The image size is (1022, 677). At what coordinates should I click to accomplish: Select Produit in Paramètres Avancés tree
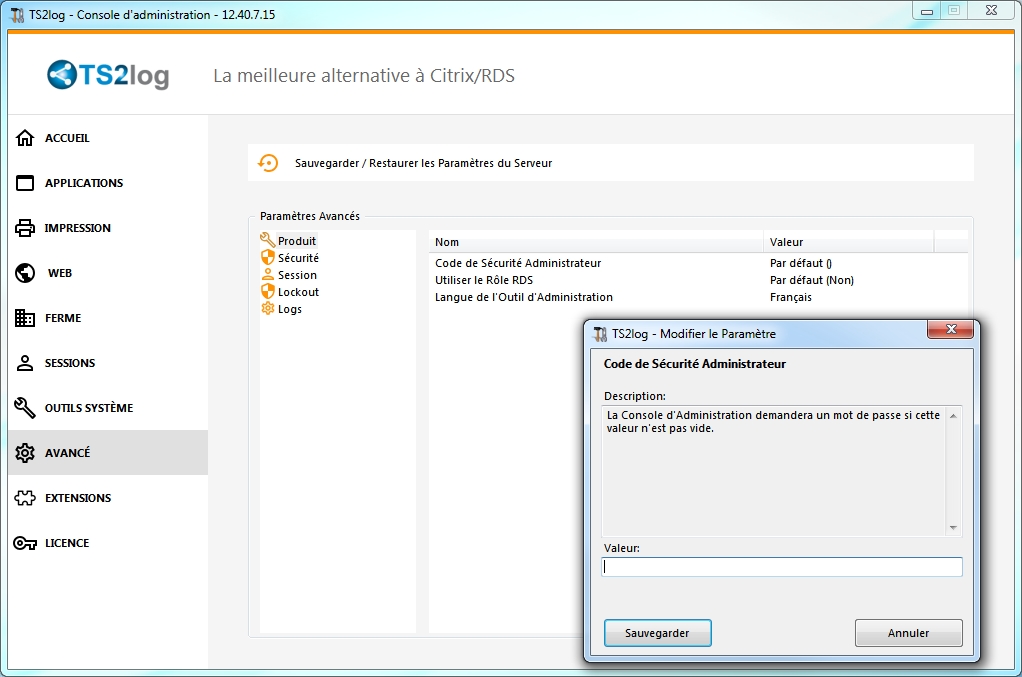click(297, 241)
